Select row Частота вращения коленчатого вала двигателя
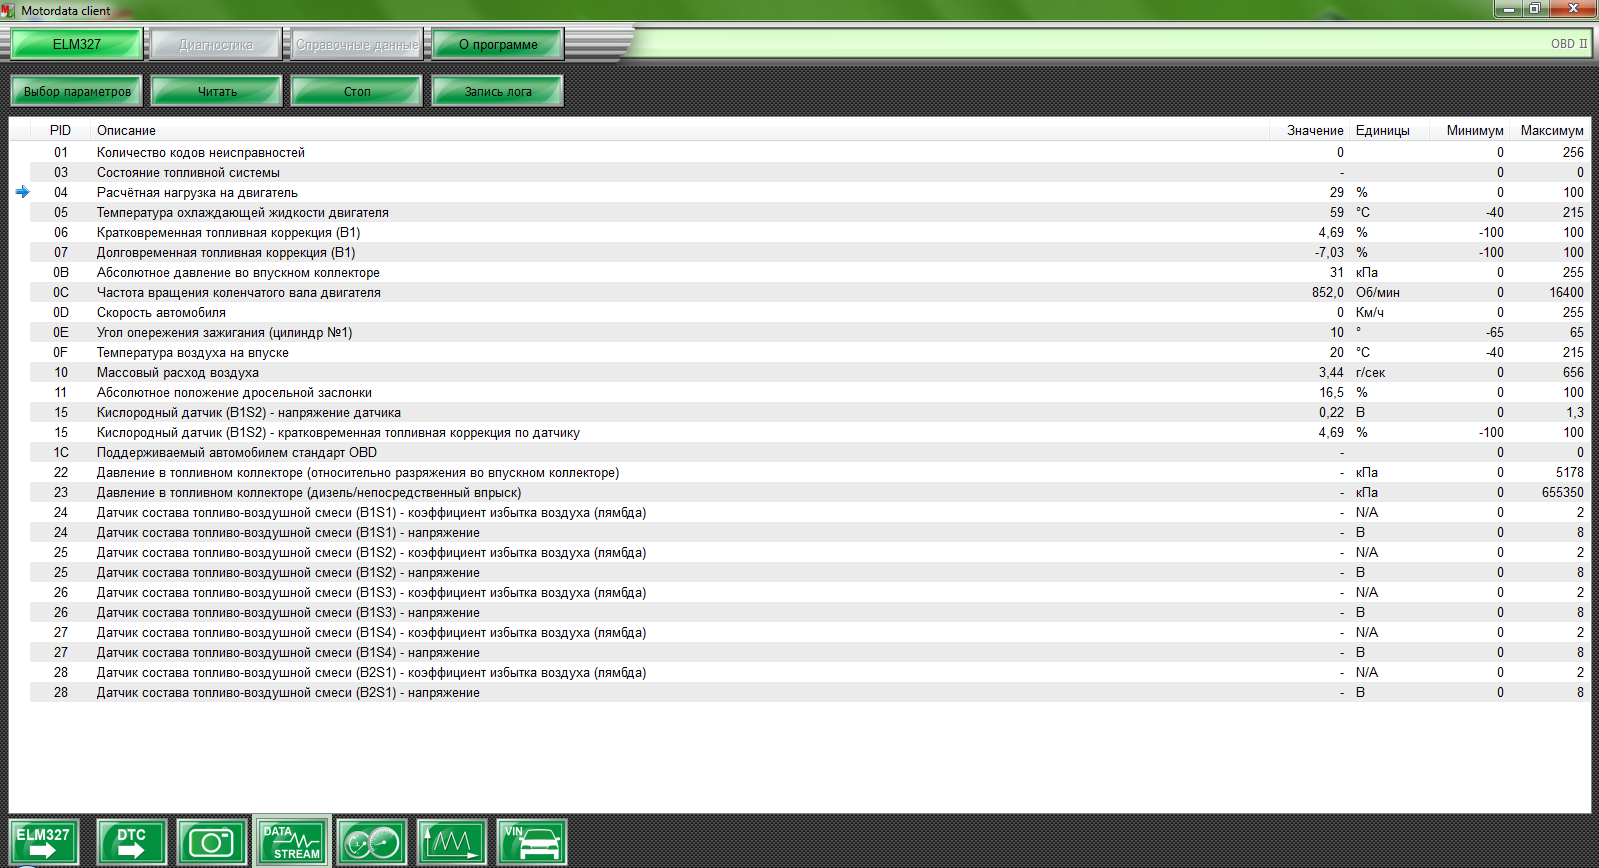The image size is (1599, 868). (x=810, y=292)
